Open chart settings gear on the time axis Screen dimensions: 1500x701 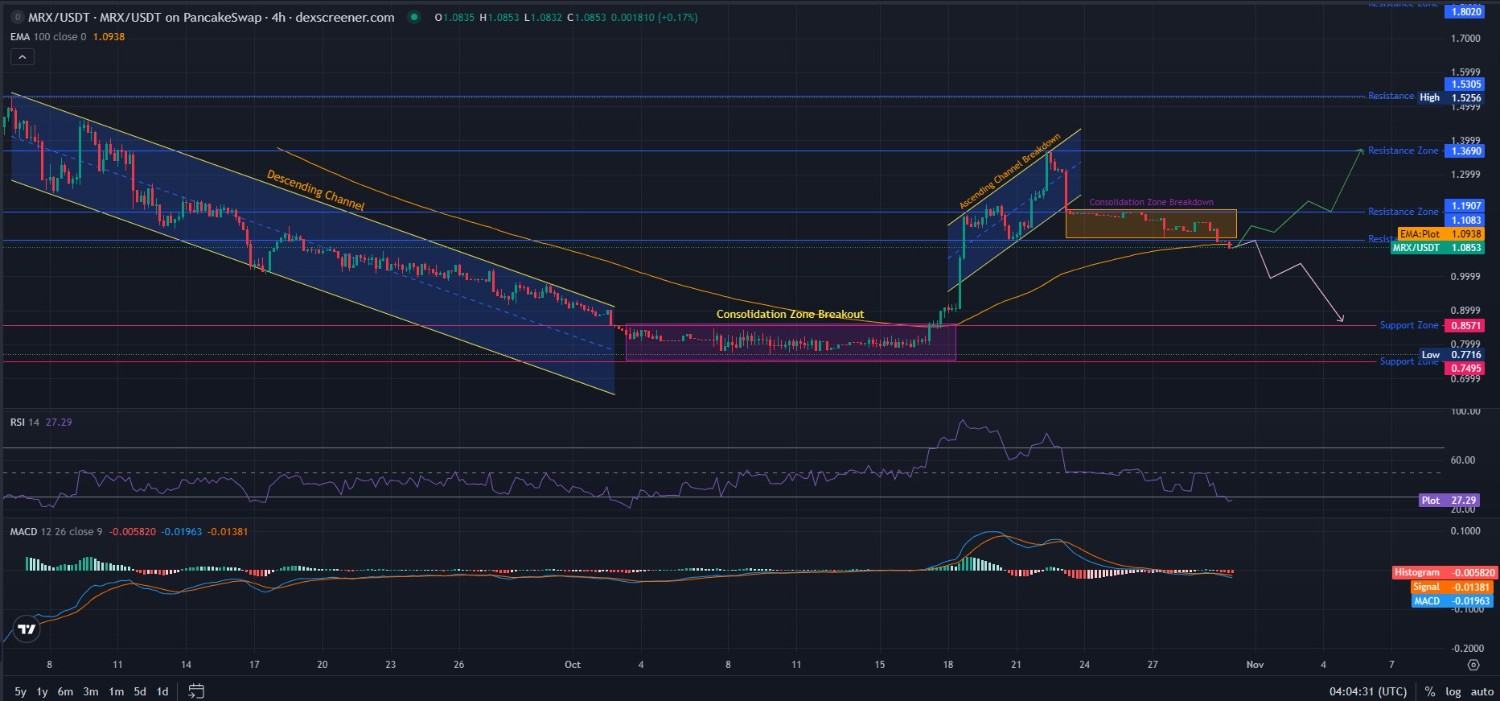[1473, 664]
